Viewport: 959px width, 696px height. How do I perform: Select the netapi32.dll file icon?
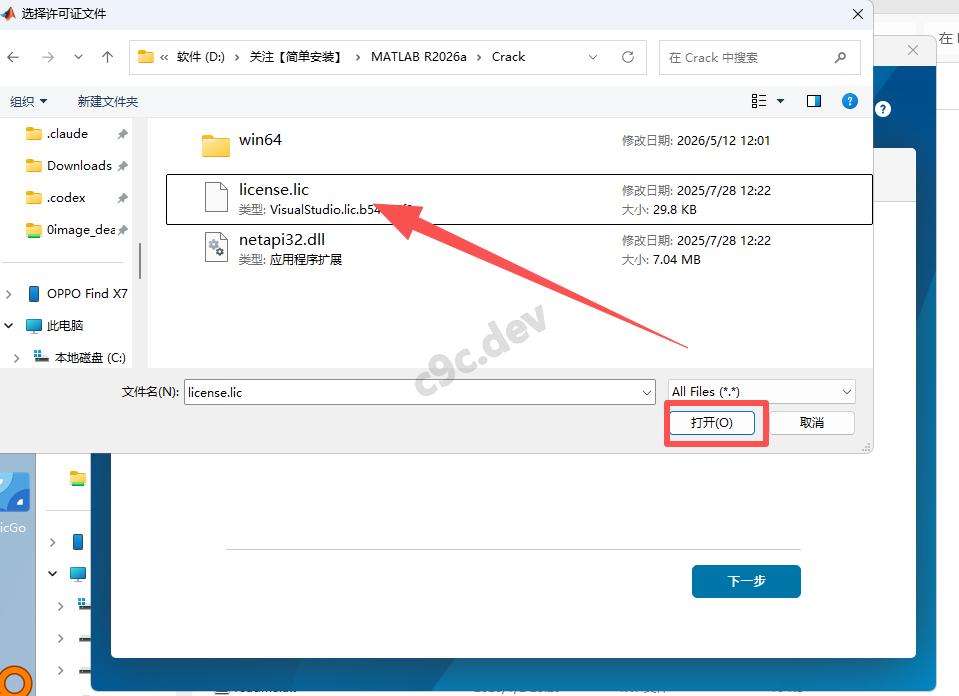click(216, 247)
